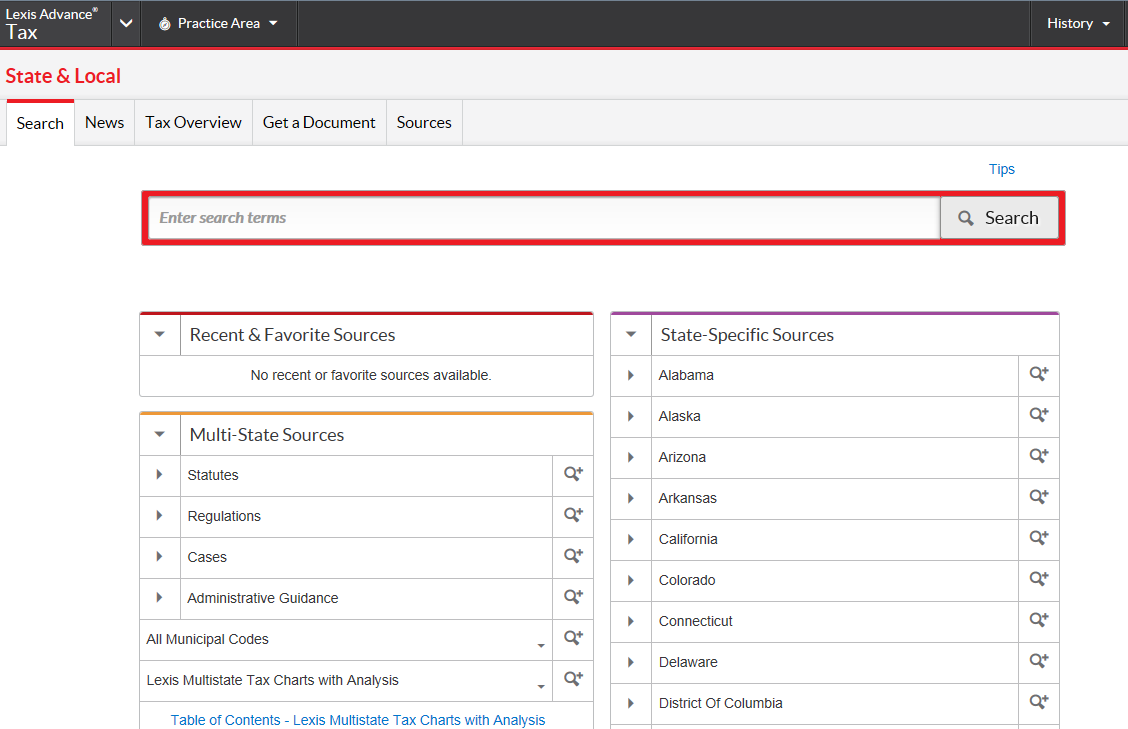
Task: Open the Get a Document tab
Action: (319, 122)
